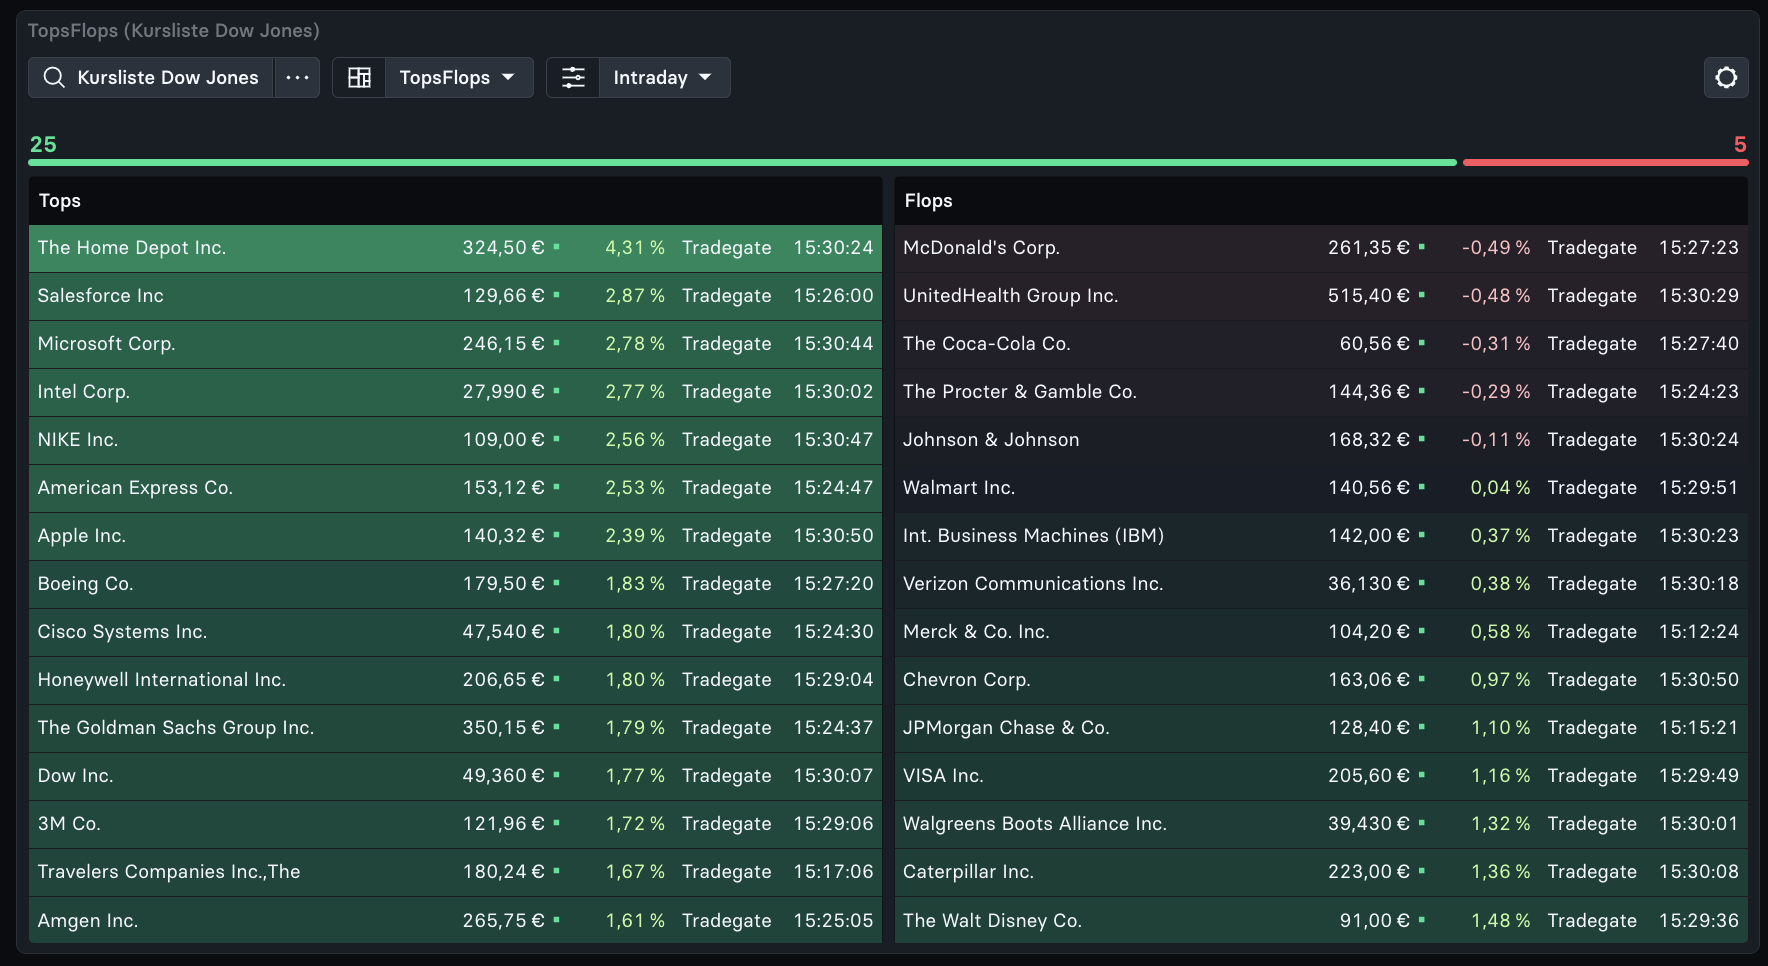The height and width of the screenshot is (966, 1768).
Task: Select the Flops column header
Action: tap(1321, 201)
